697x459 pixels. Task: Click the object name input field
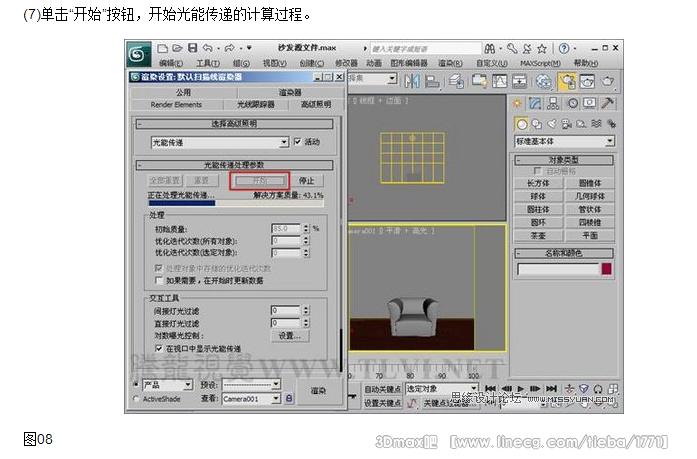(x=558, y=269)
